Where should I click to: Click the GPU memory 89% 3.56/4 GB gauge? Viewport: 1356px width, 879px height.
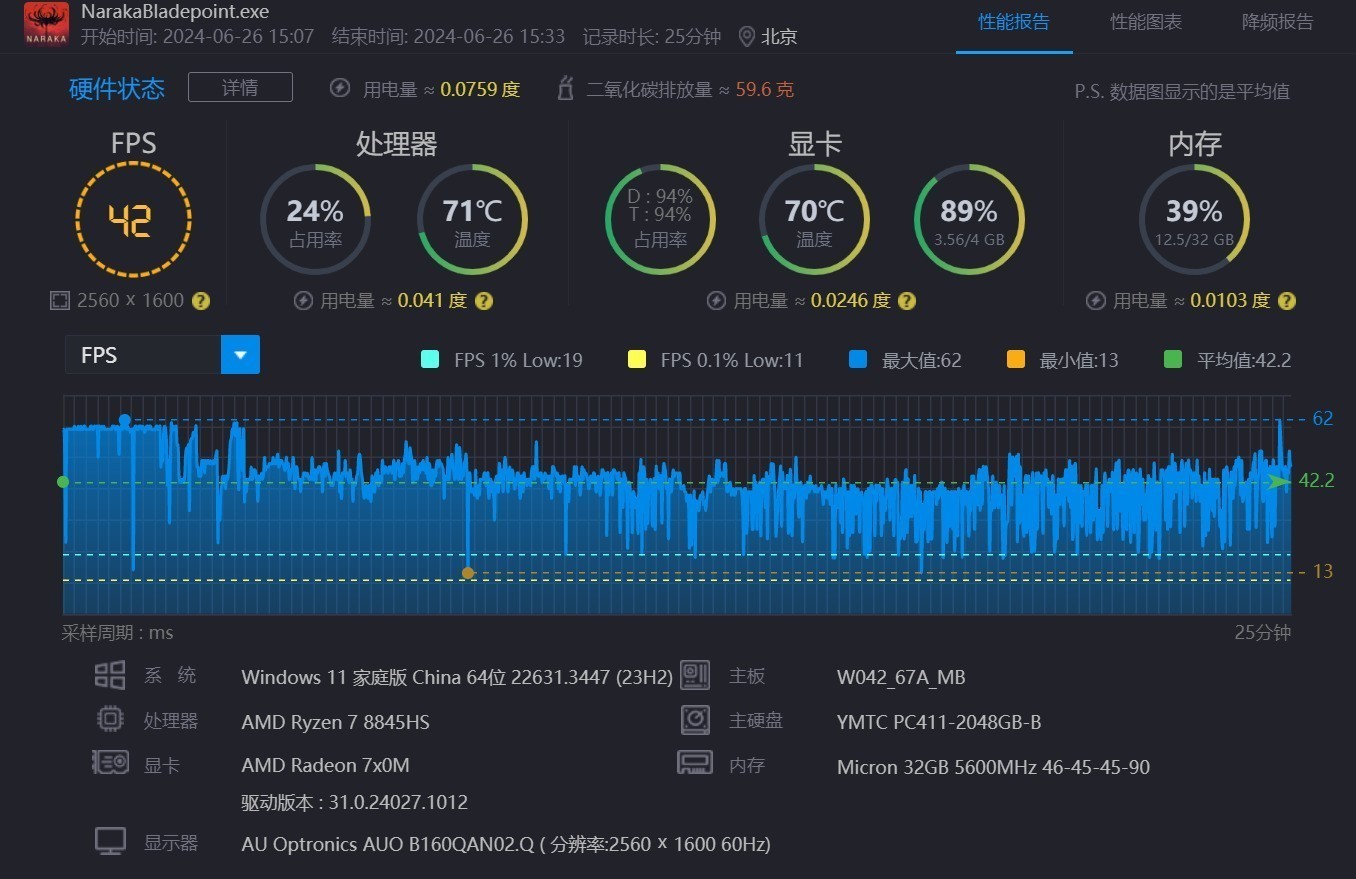click(x=969, y=219)
